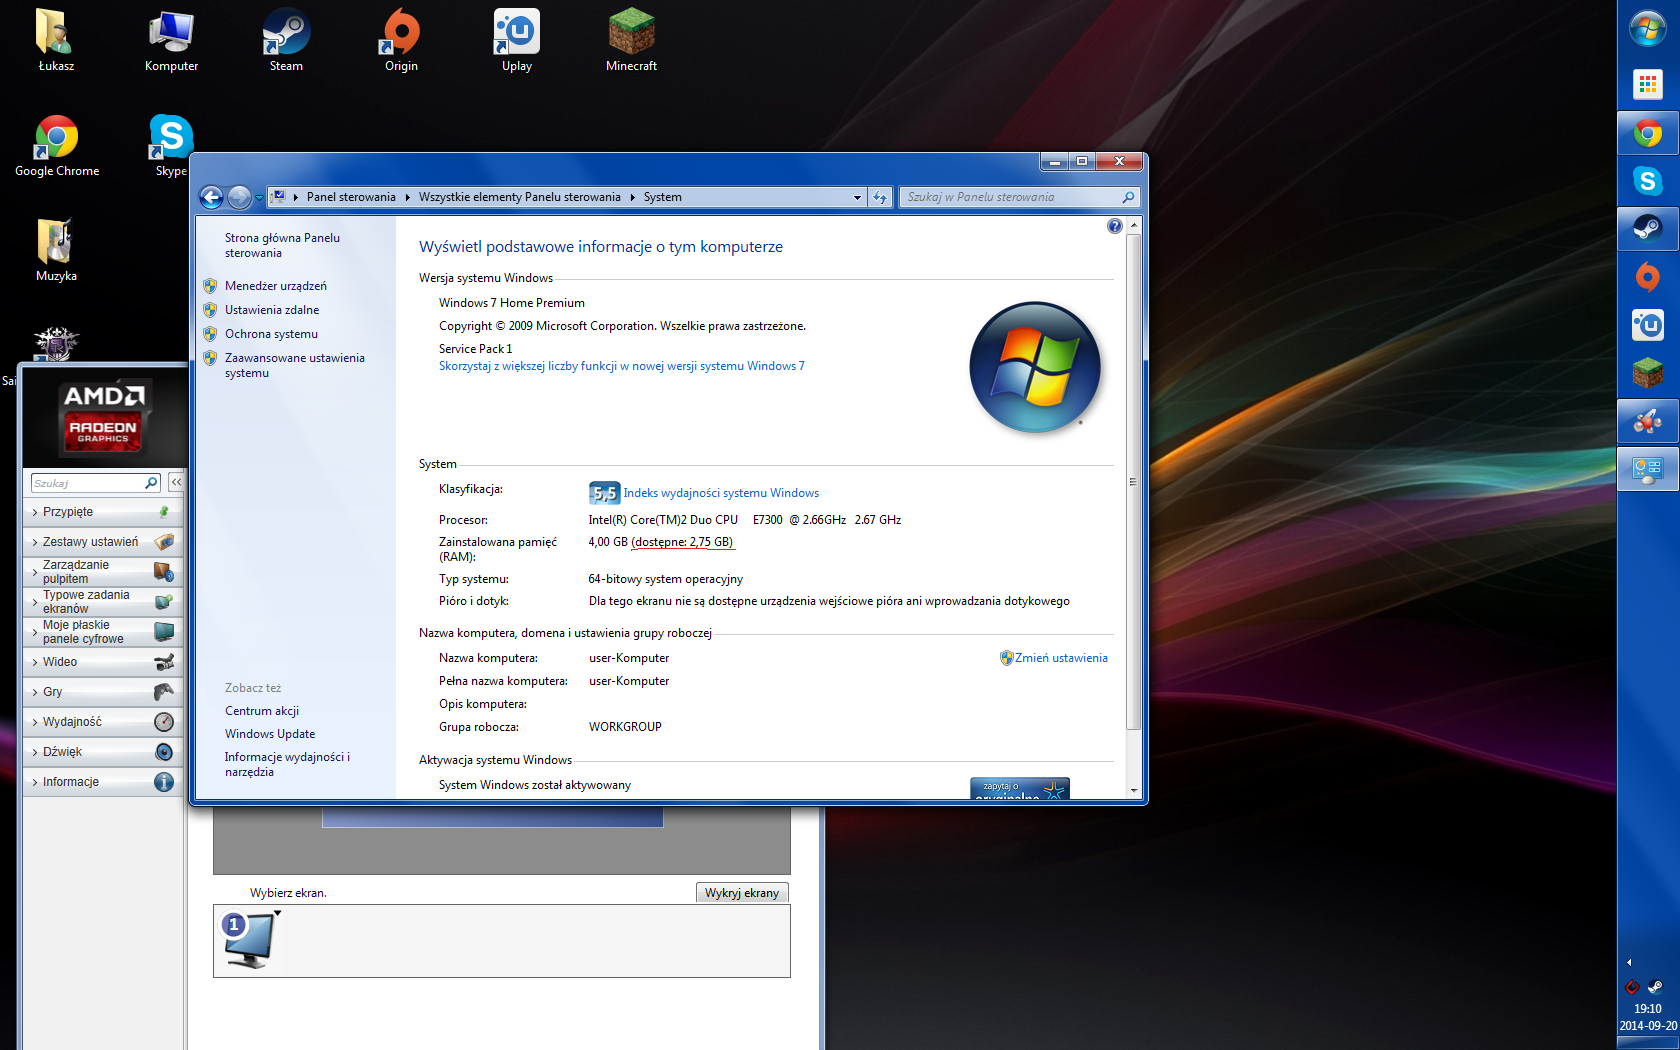1680x1050 pixels.
Task: Open Uplay from the taskbar
Action: click(1648, 325)
